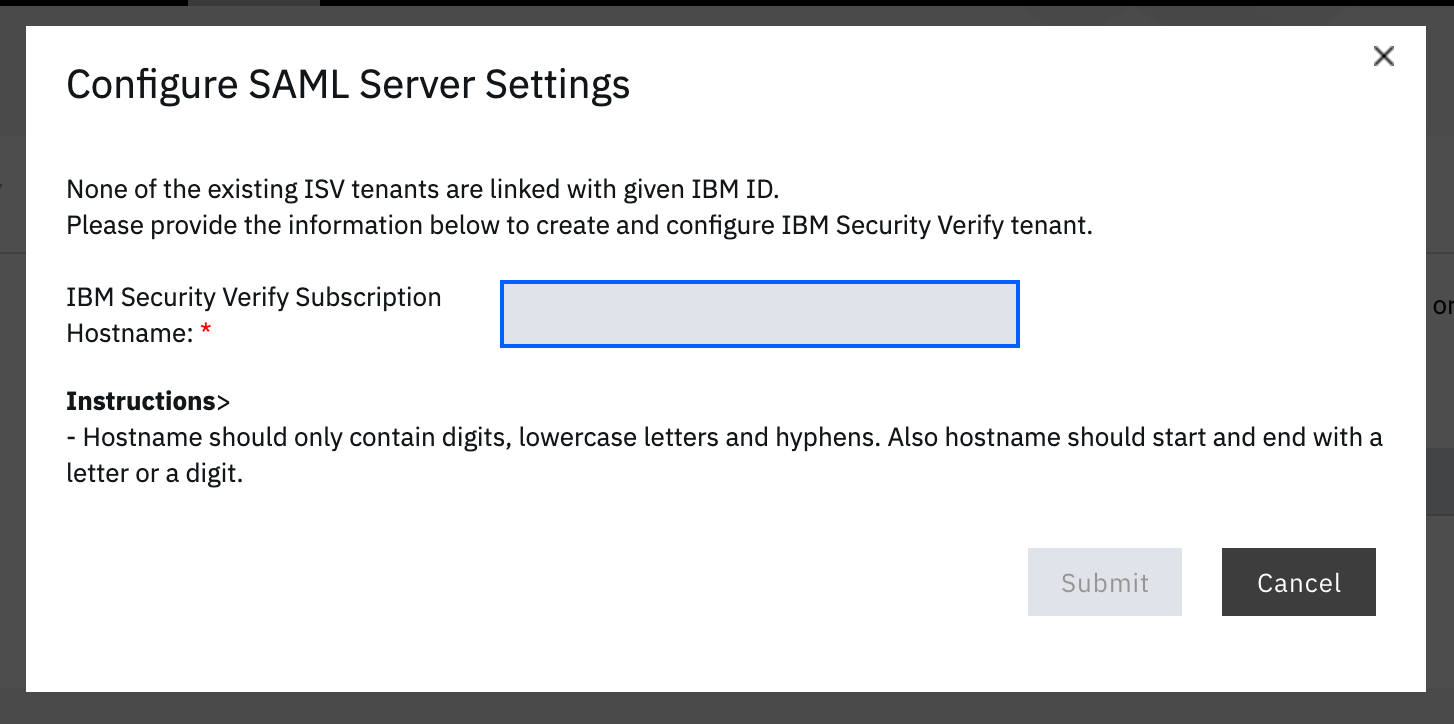Cancel the SAML server configuration

(x=1298, y=582)
